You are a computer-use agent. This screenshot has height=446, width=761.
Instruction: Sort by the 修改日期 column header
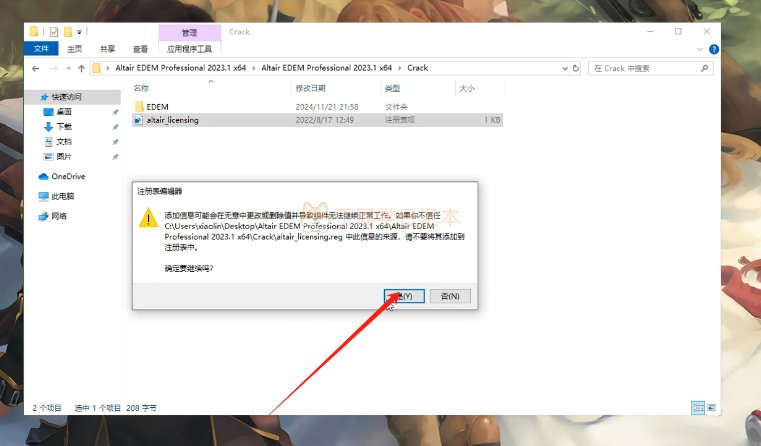(x=310, y=88)
